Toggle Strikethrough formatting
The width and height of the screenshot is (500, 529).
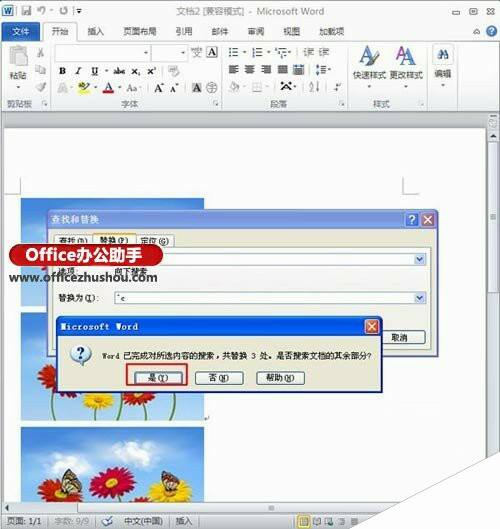(119, 71)
